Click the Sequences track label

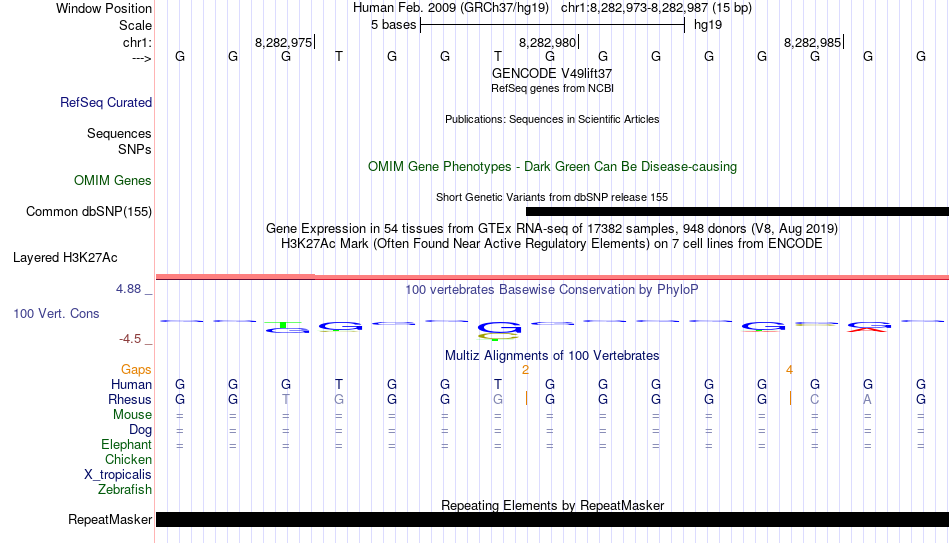(x=119, y=133)
